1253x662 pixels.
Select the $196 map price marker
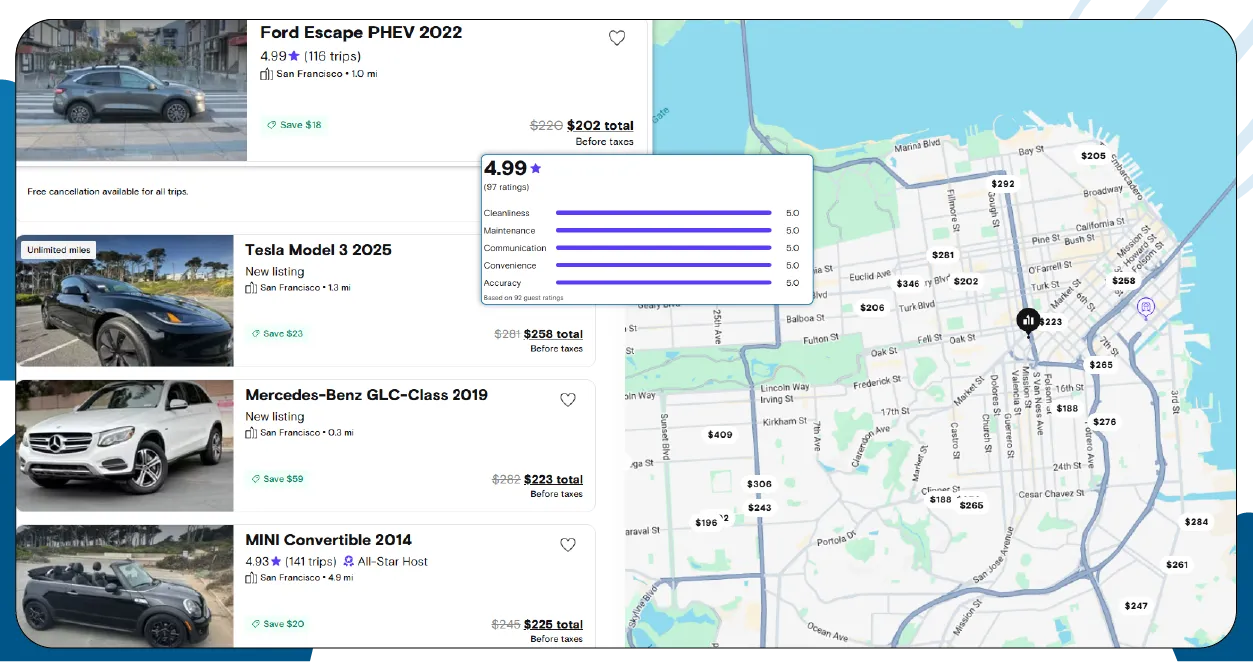706,523
